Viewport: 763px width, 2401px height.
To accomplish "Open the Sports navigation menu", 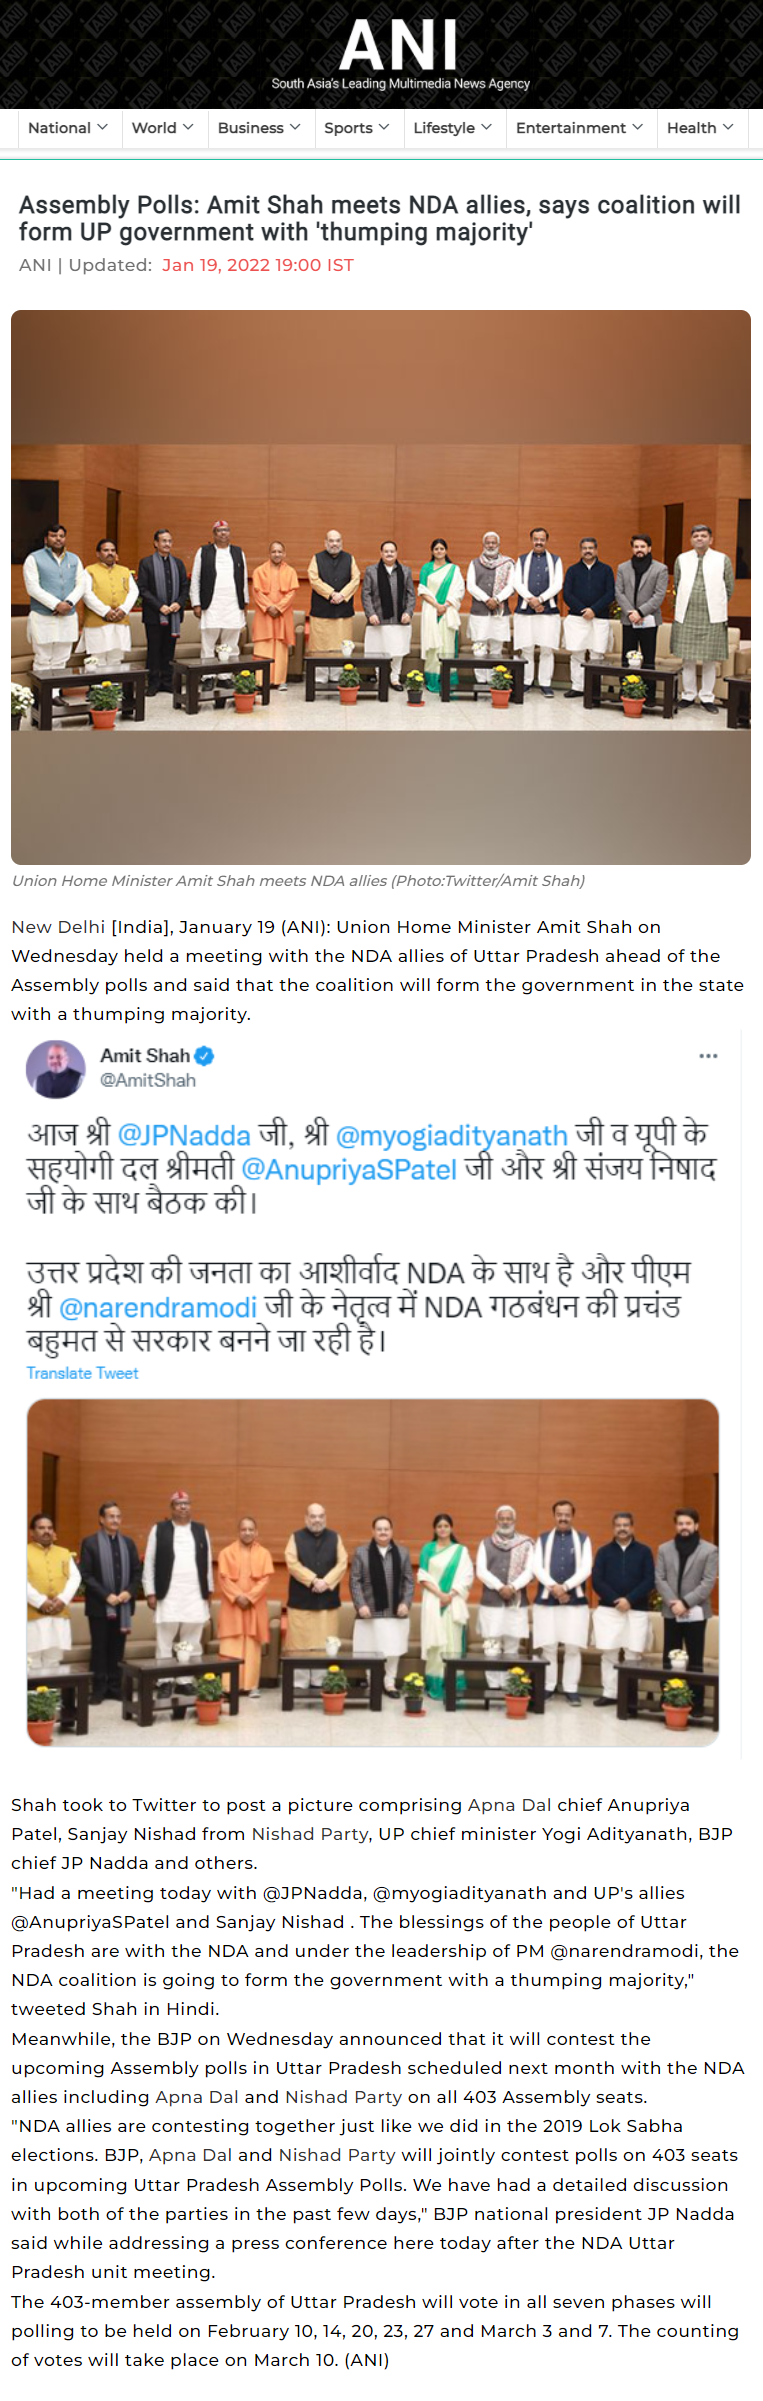I will coord(356,128).
